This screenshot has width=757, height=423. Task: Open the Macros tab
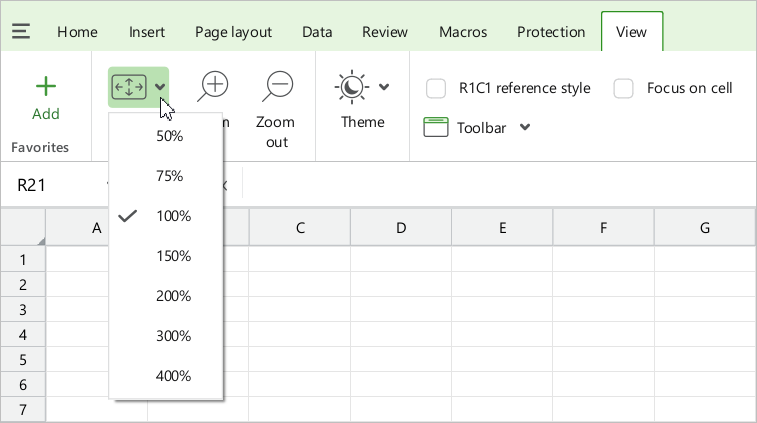point(463,32)
